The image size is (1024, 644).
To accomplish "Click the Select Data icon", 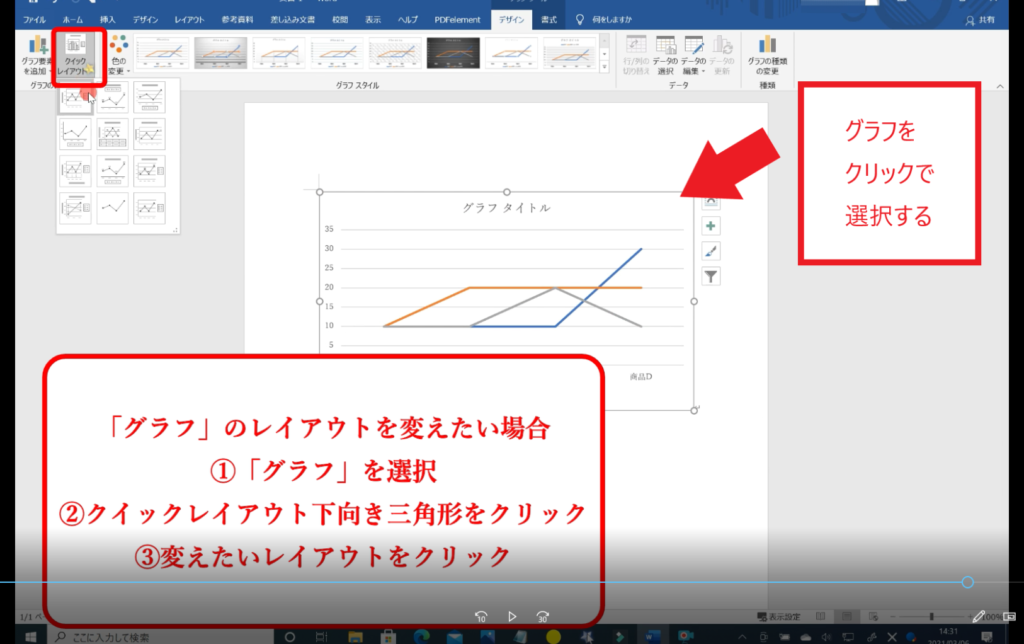I will tap(666, 55).
